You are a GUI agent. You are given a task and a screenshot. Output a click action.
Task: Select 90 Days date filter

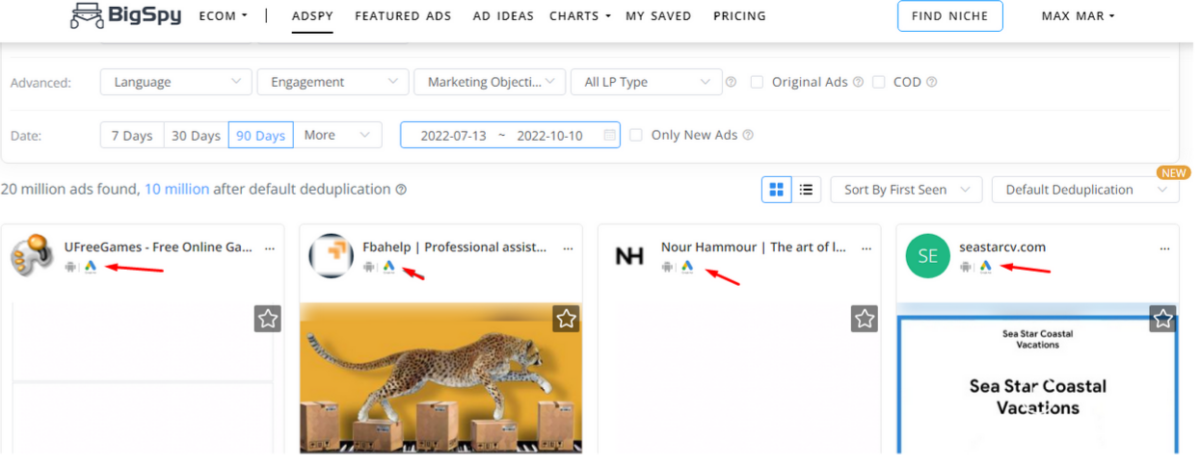click(x=261, y=135)
